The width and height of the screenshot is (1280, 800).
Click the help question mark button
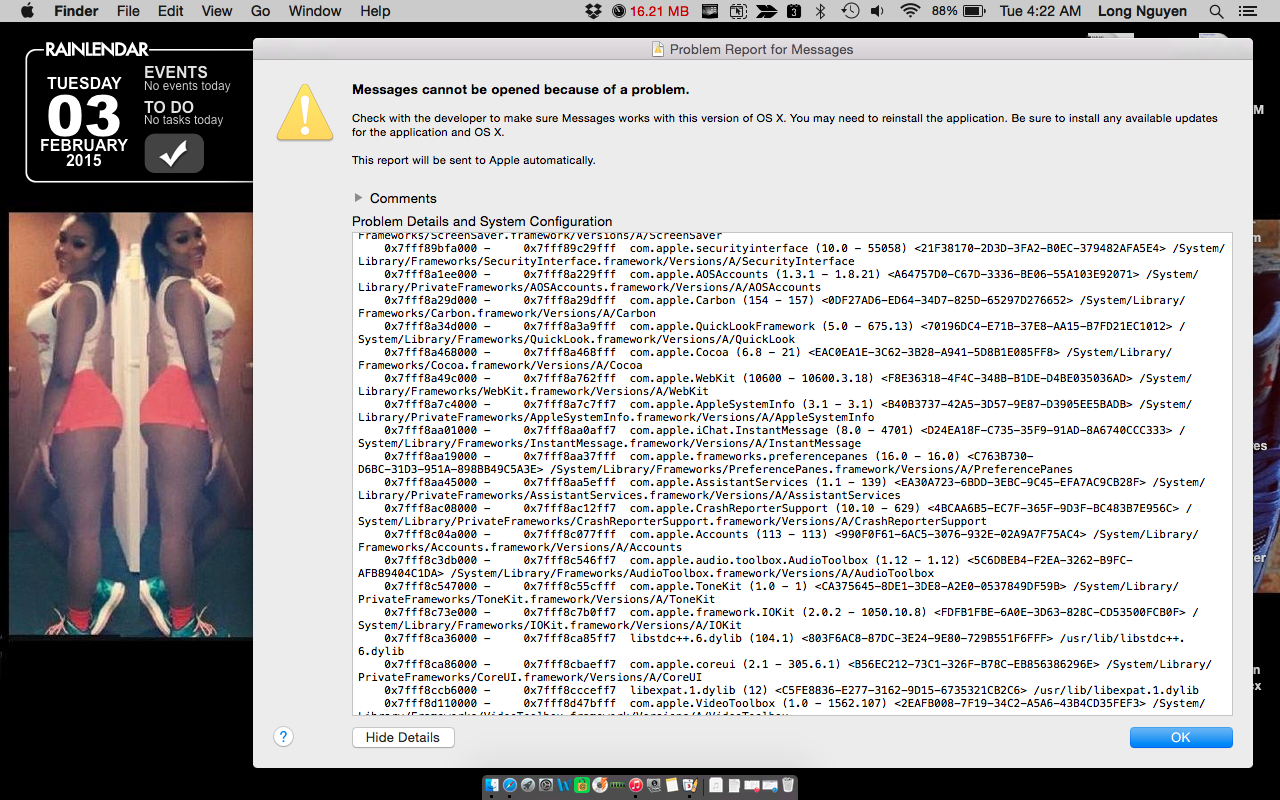pos(283,737)
